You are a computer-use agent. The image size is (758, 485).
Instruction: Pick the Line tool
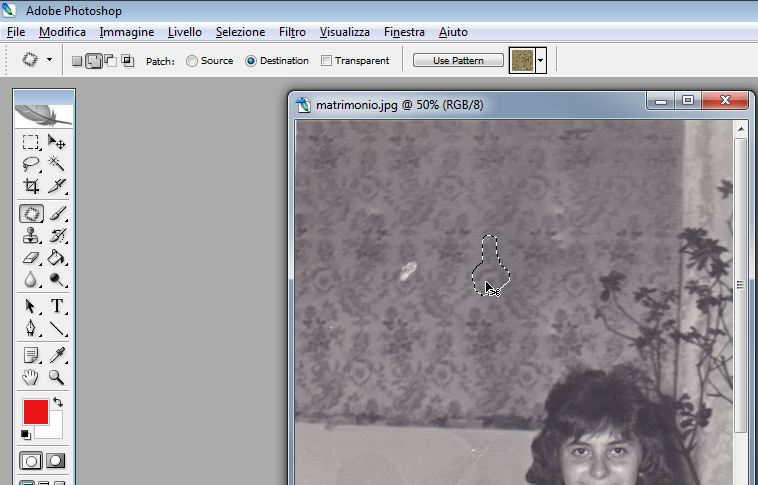tap(57, 328)
